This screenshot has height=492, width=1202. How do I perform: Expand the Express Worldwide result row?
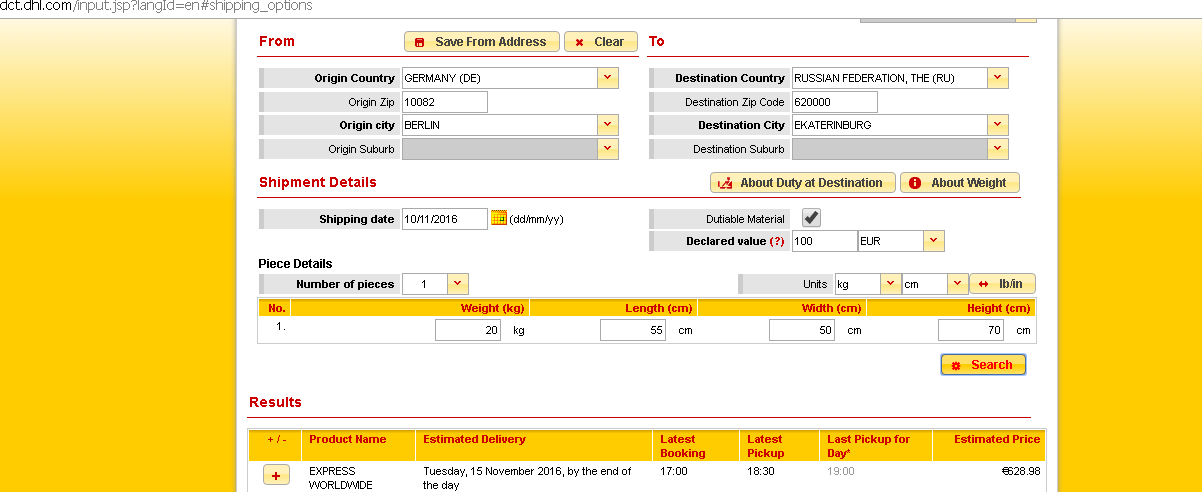coord(276,476)
